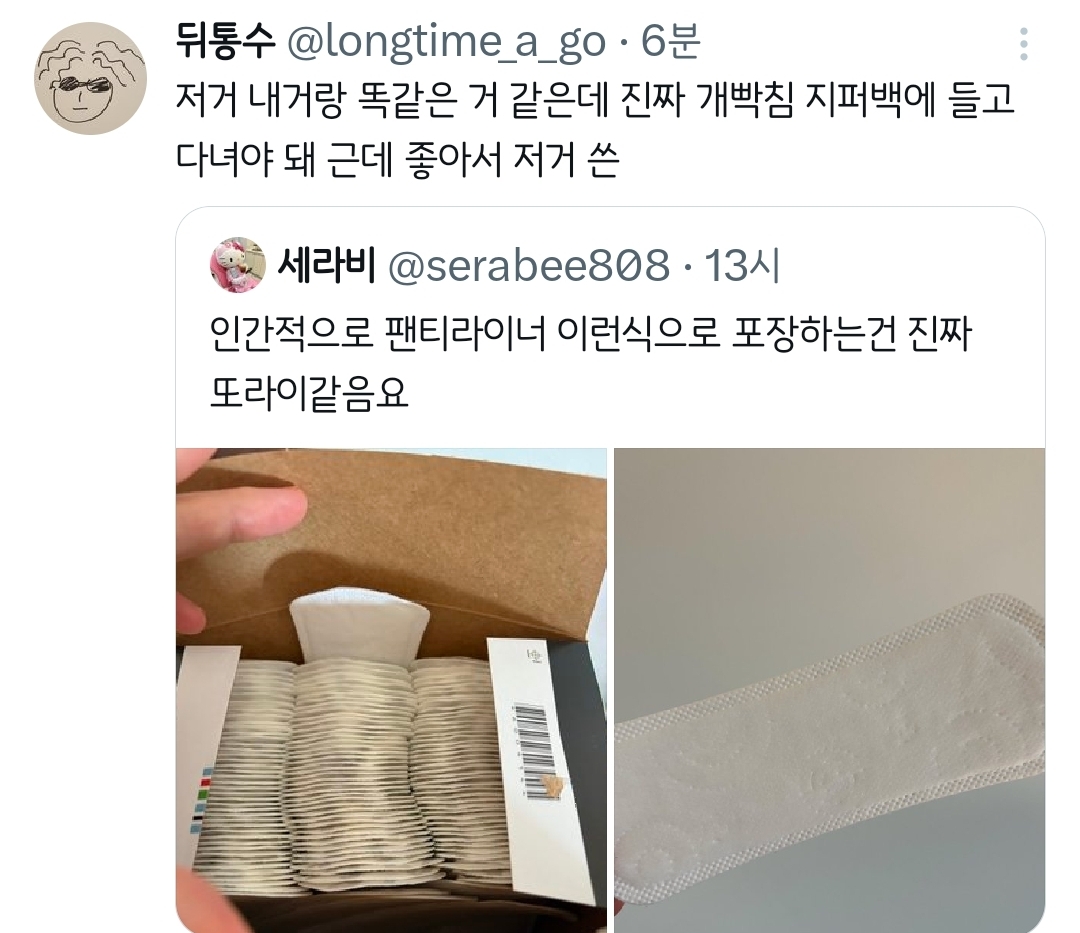Open 뒤통수 profile avatar with sunglasses drawing
This screenshot has height=933, width=1080.
[x=90, y=78]
